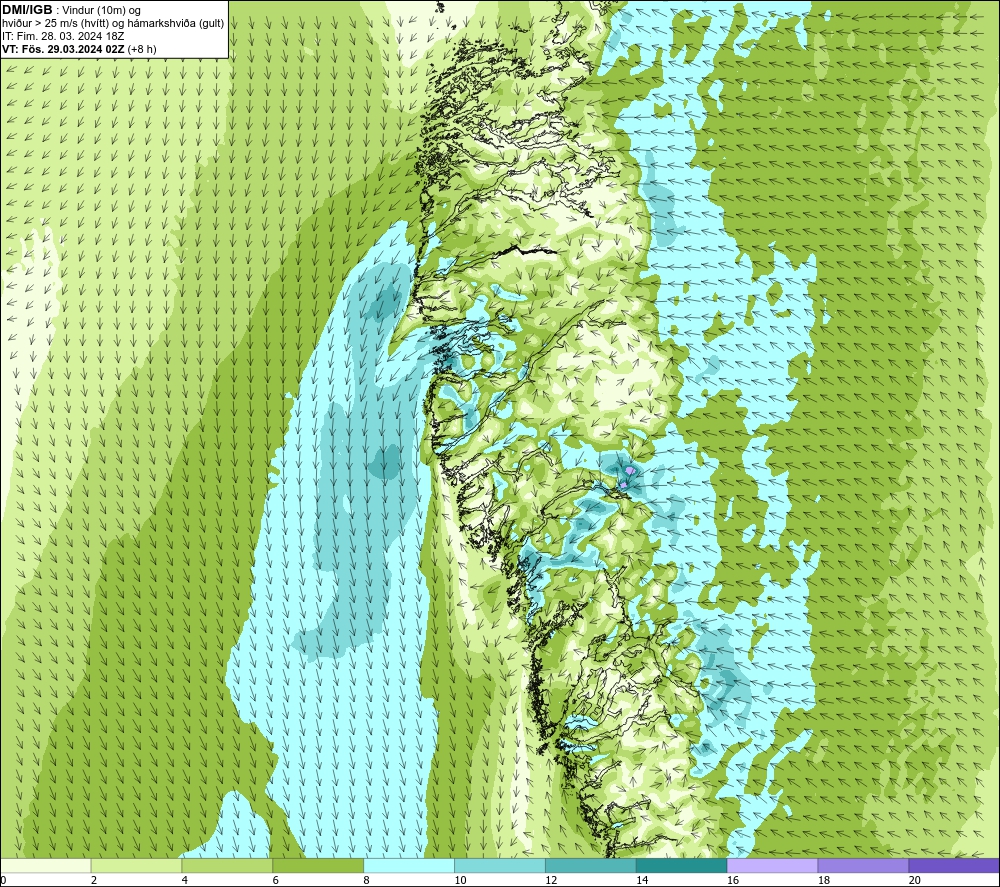Click the legend scale label "14"
1000x887 pixels.
[x=642, y=880]
